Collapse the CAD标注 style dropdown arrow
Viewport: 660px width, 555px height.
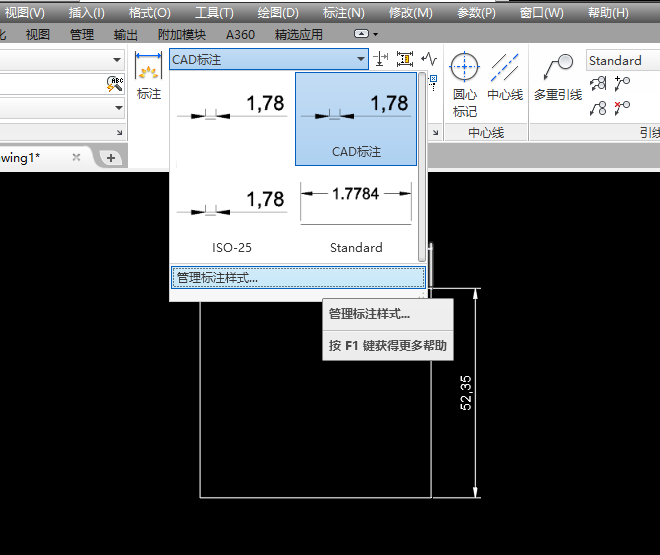361,59
